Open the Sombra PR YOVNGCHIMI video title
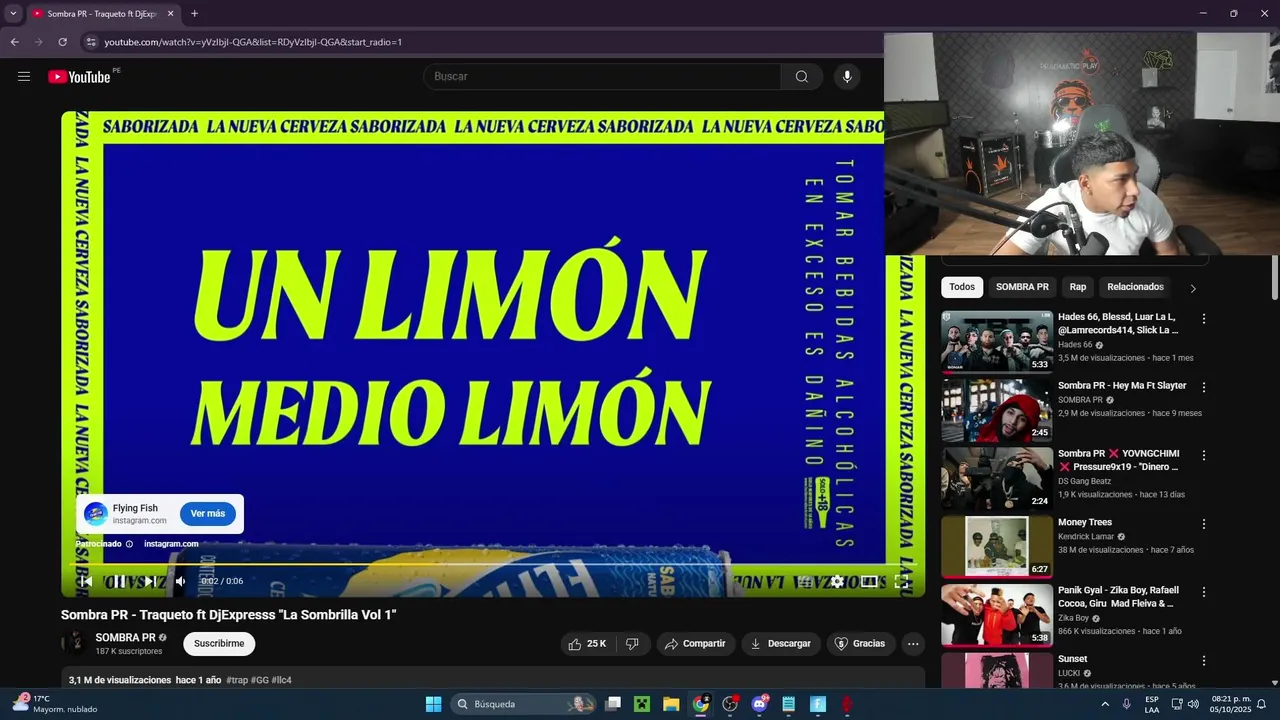1280x720 pixels. point(1118,460)
